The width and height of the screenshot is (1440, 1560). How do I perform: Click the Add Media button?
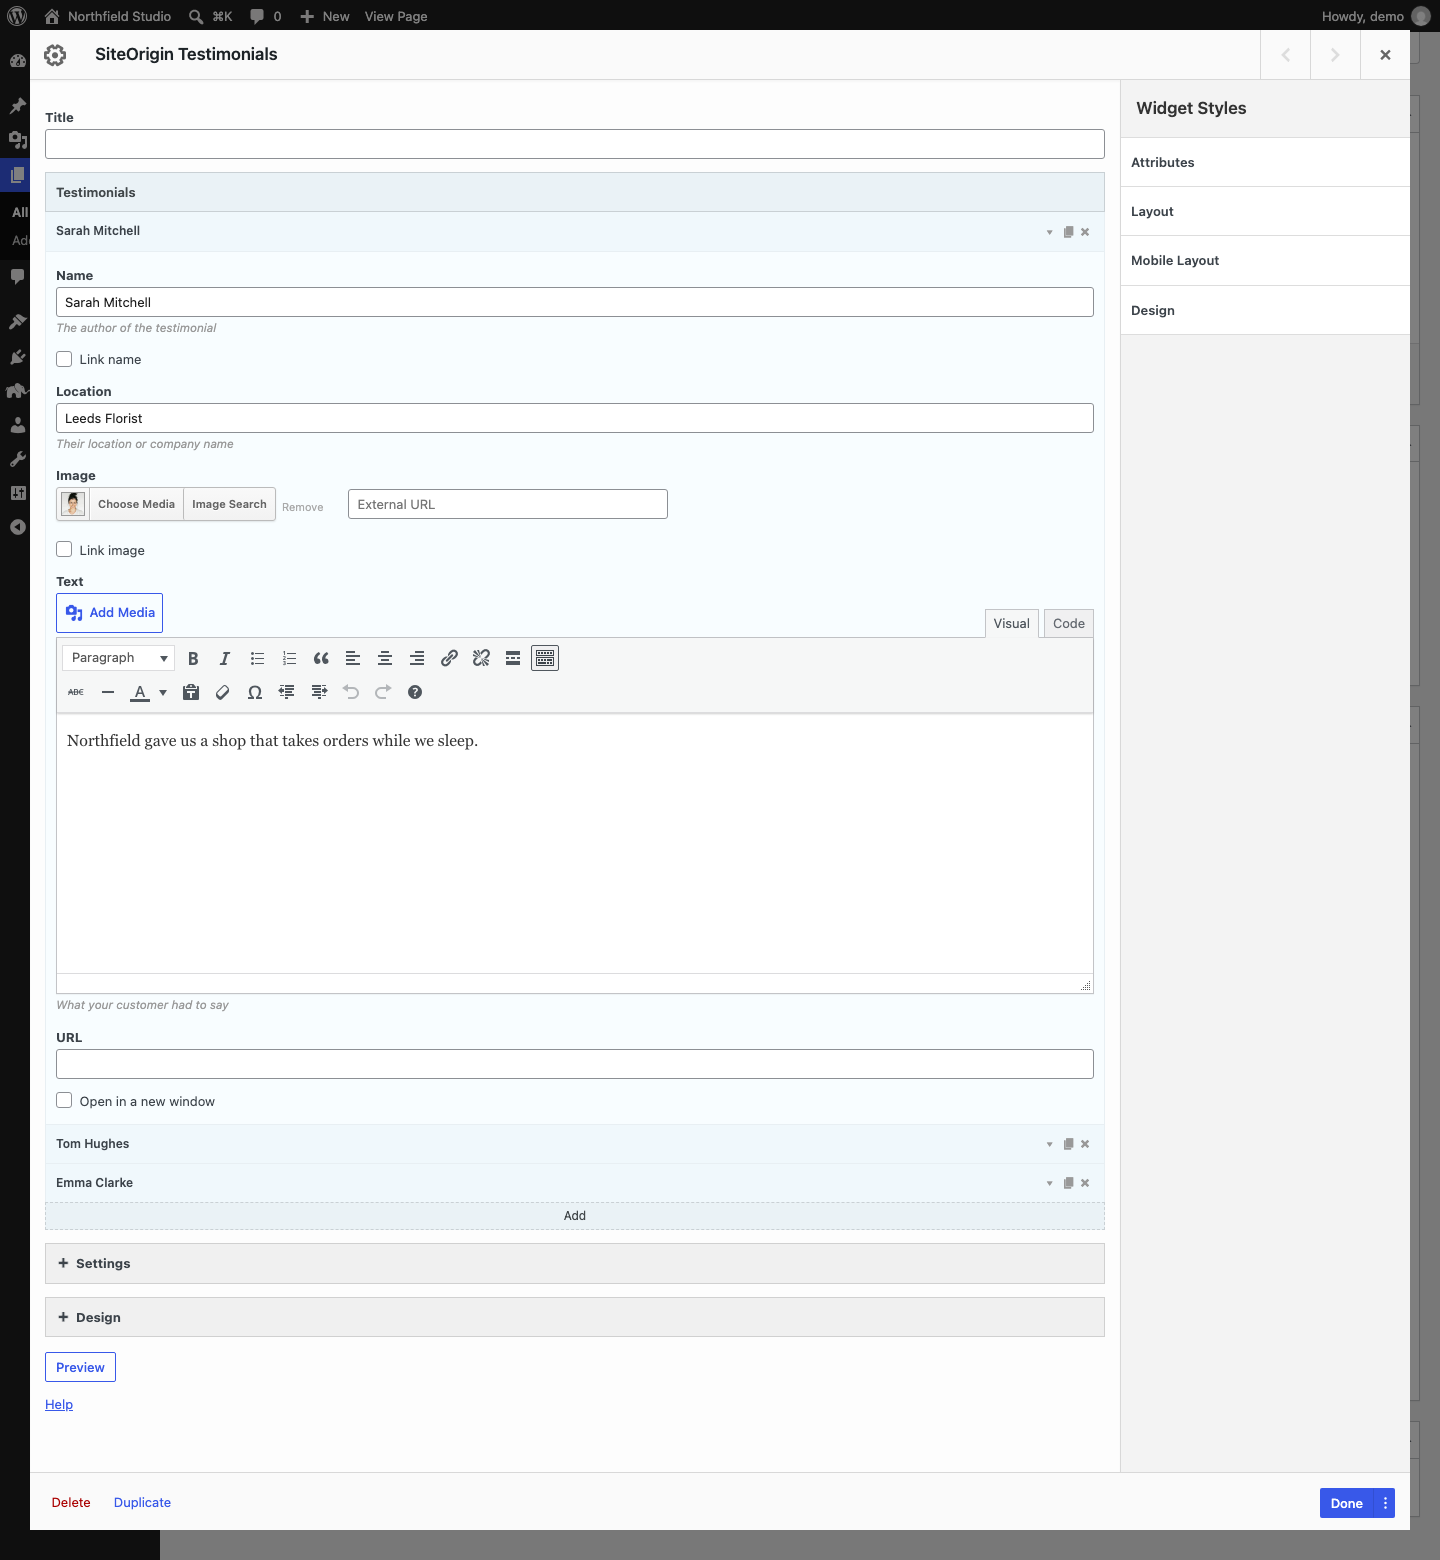(109, 613)
